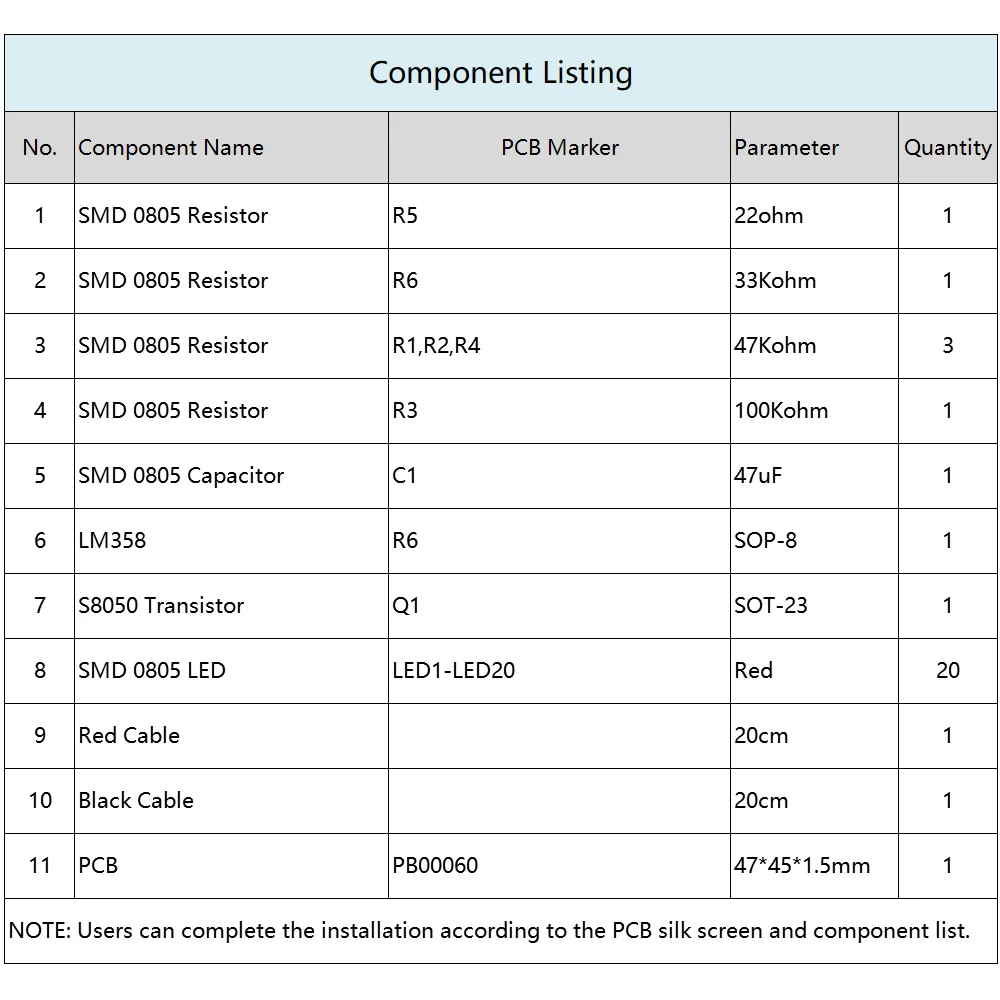Select the R1,R2,R4 marker cell
Viewport: 1000px width, 1000px height.
[x=436, y=346]
